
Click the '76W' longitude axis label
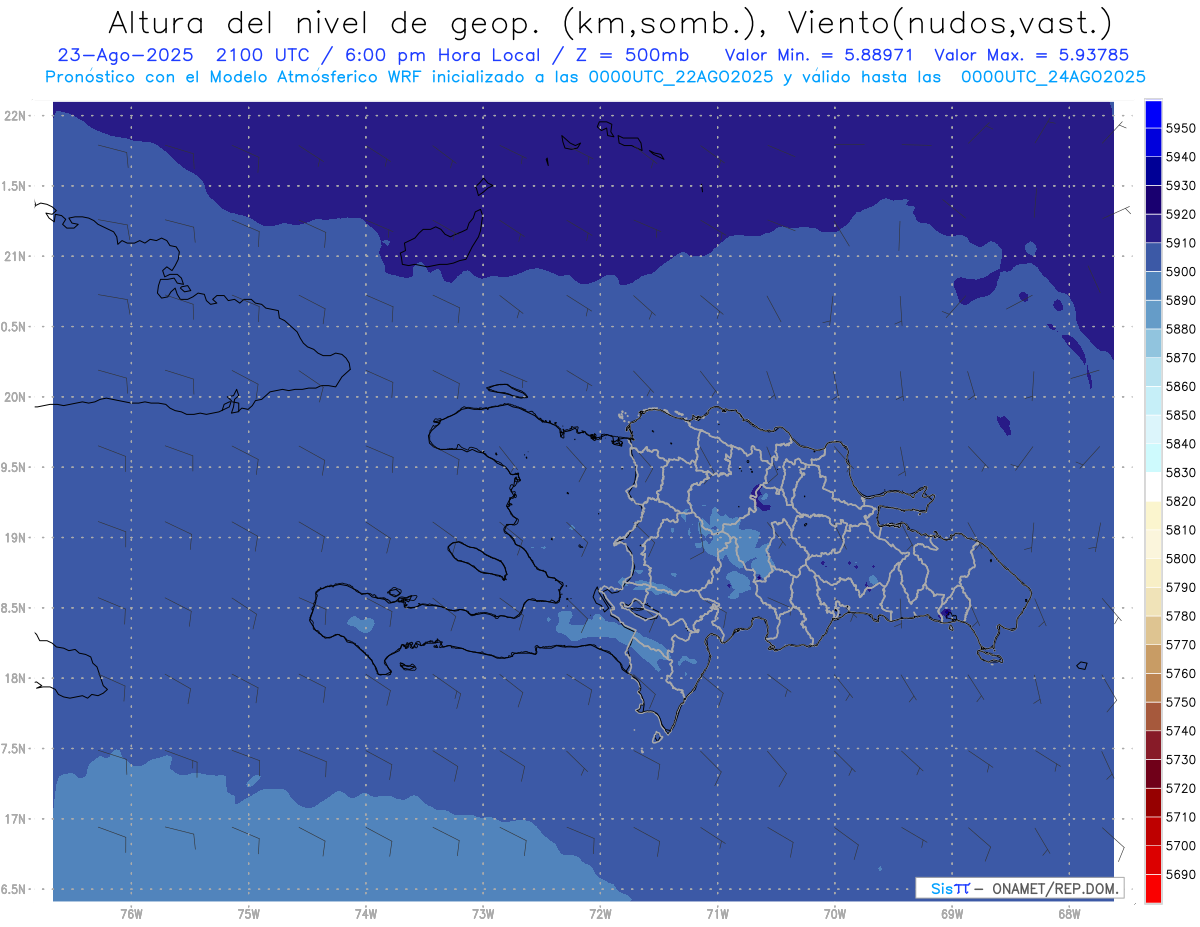click(131, 914)
